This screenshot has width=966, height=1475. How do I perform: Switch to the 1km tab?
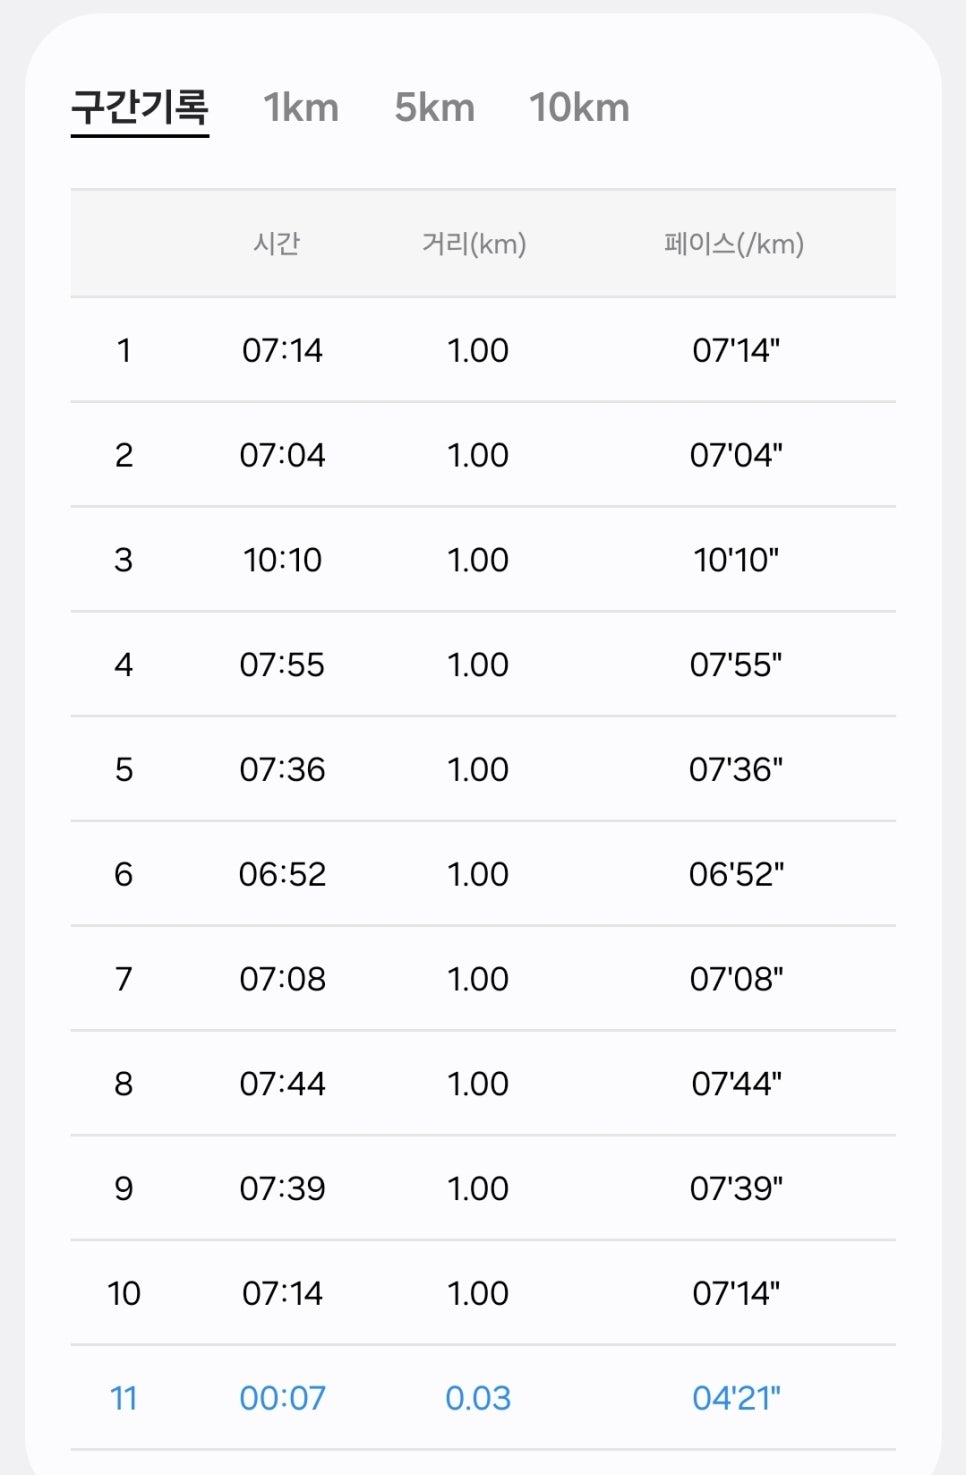pos(301,108)
